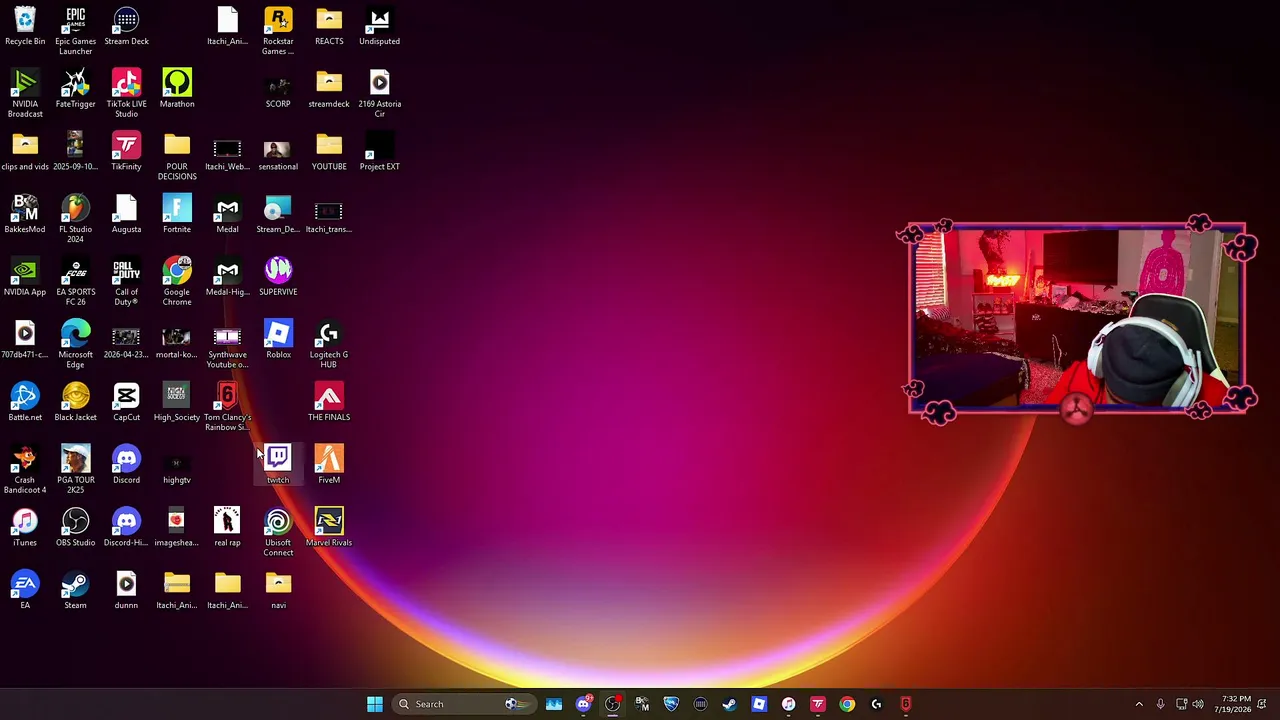Select the Marvel Rivals desktop shortcut
The image size is (1280, 720).
tap(329, 528)
